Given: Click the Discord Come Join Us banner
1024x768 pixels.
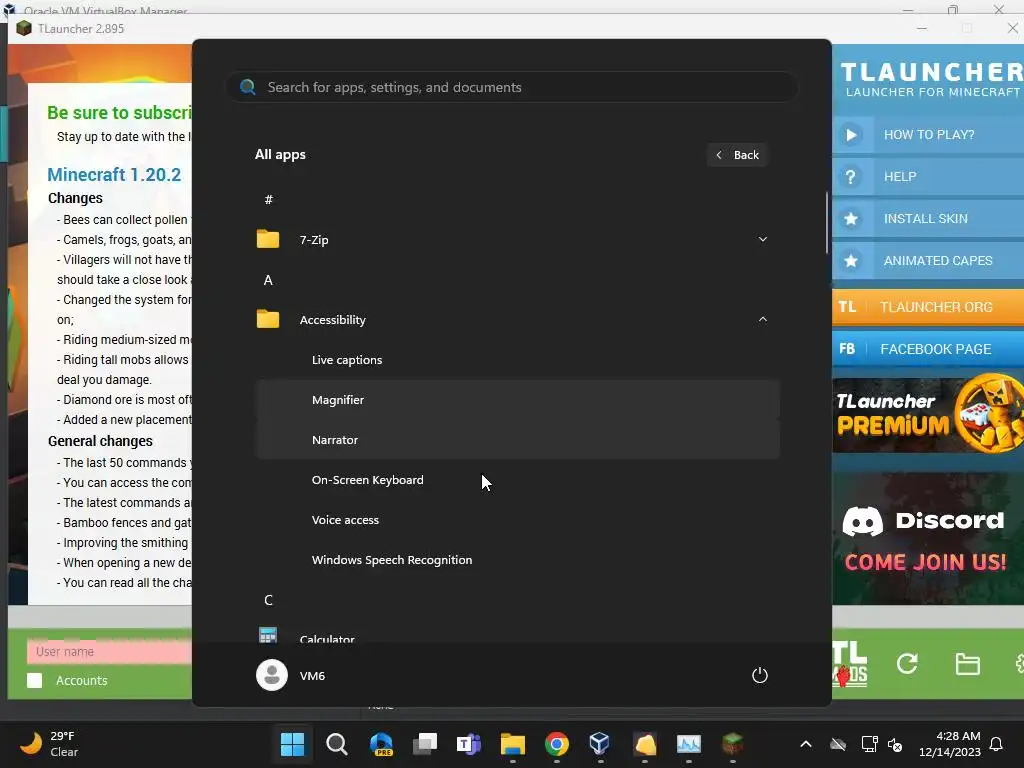Looking at the screenshot, I should pyautogui.click(x=928, y=539).
